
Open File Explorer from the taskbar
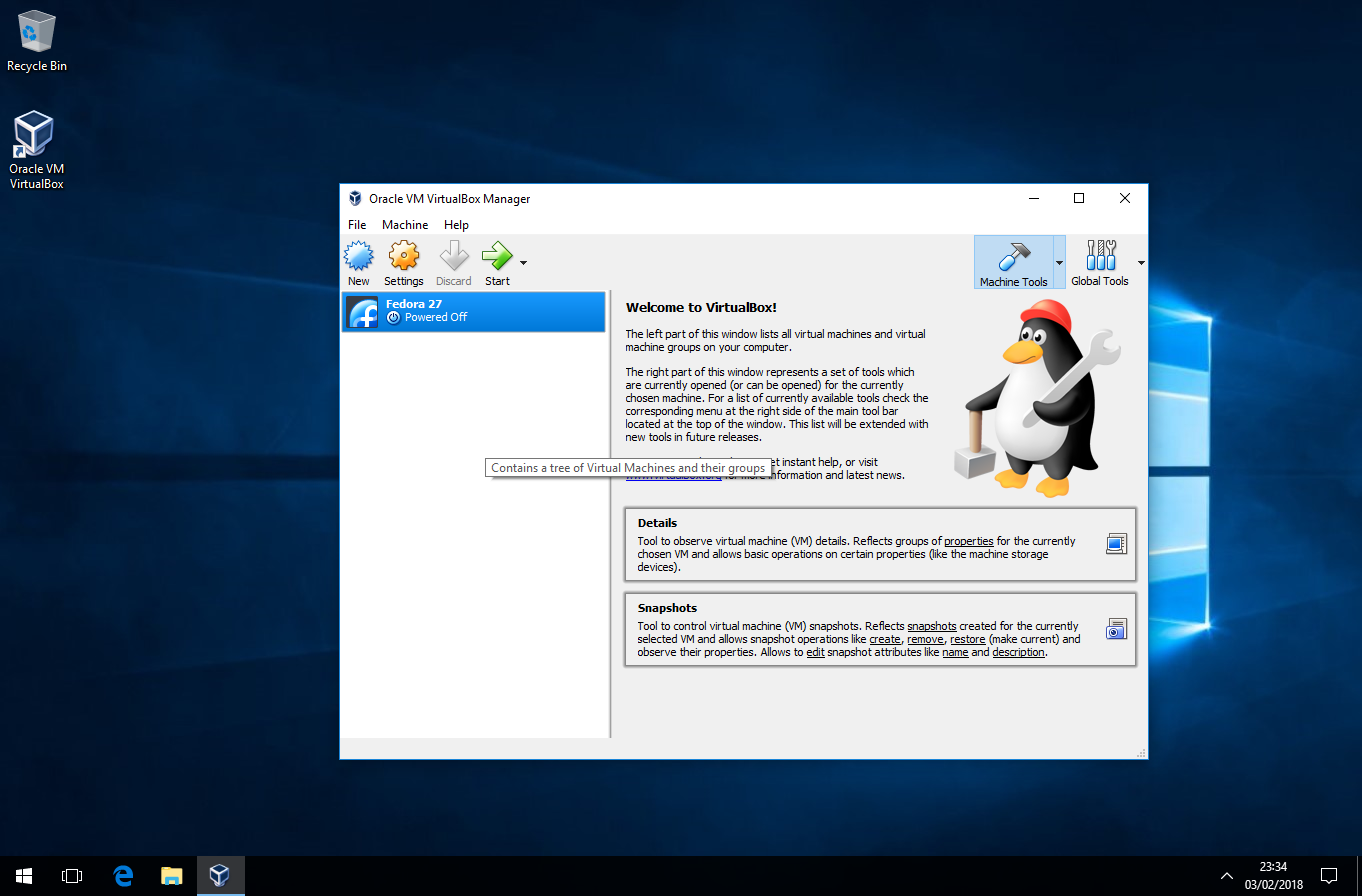coord(172,876)
